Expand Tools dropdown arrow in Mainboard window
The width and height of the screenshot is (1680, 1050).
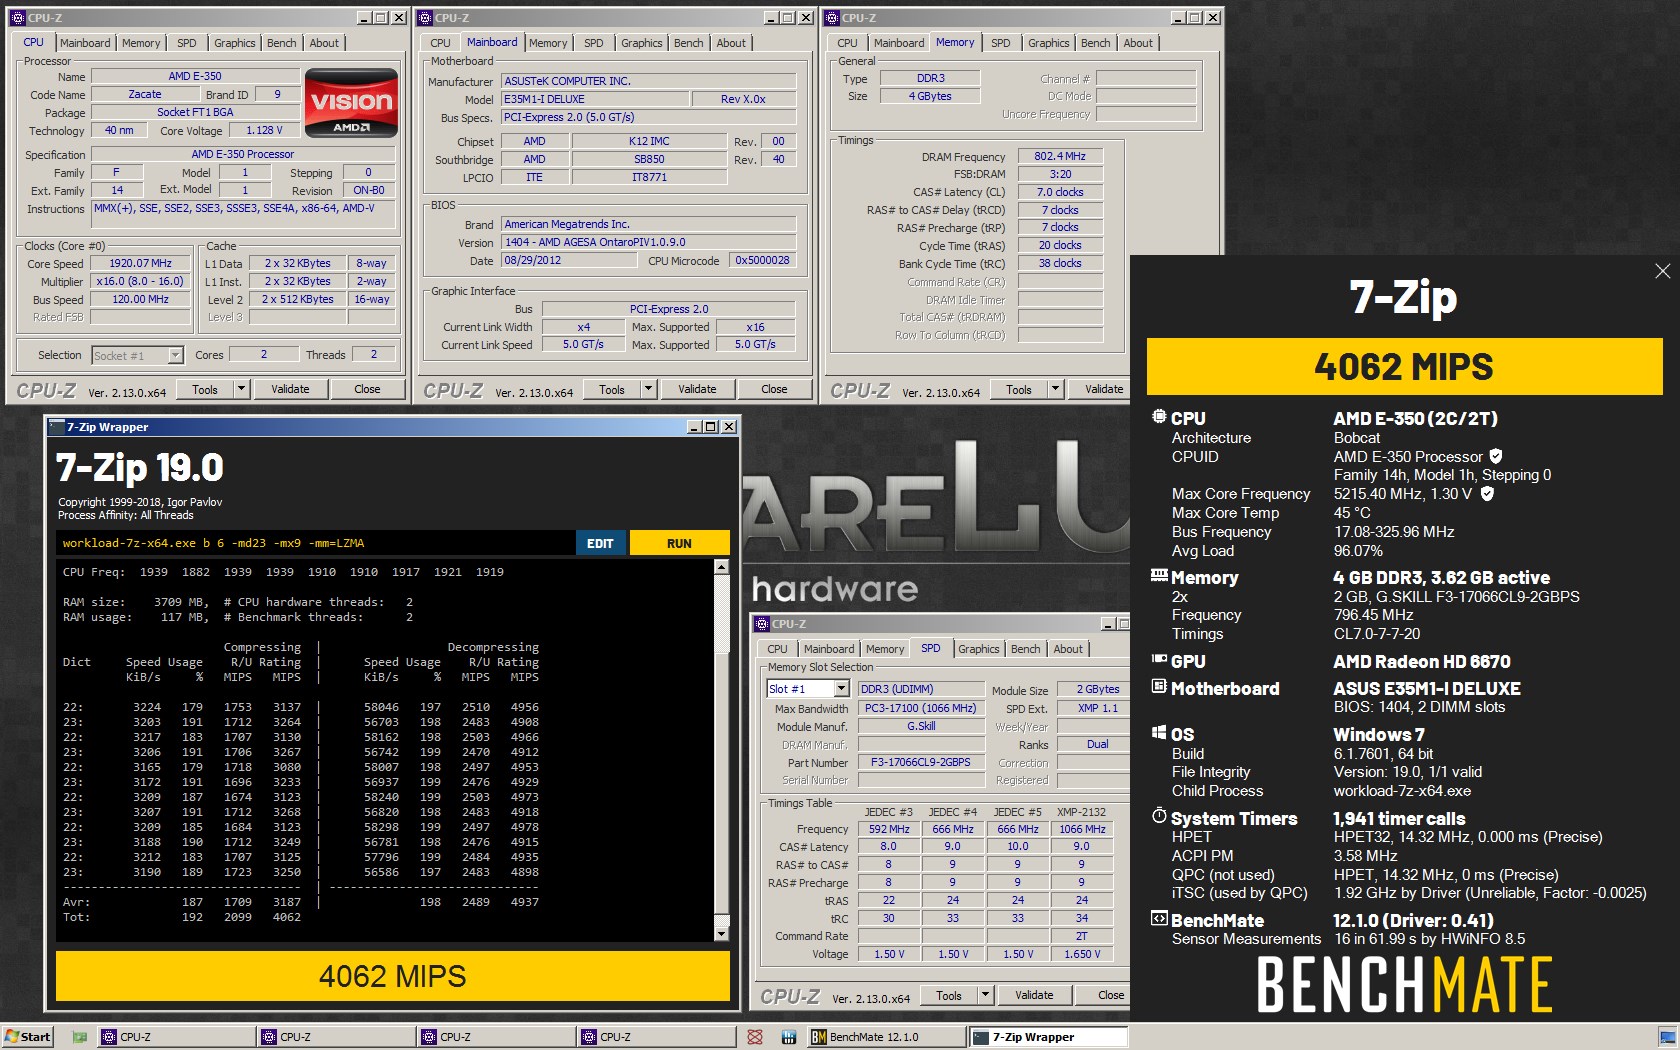click(648, 389)
